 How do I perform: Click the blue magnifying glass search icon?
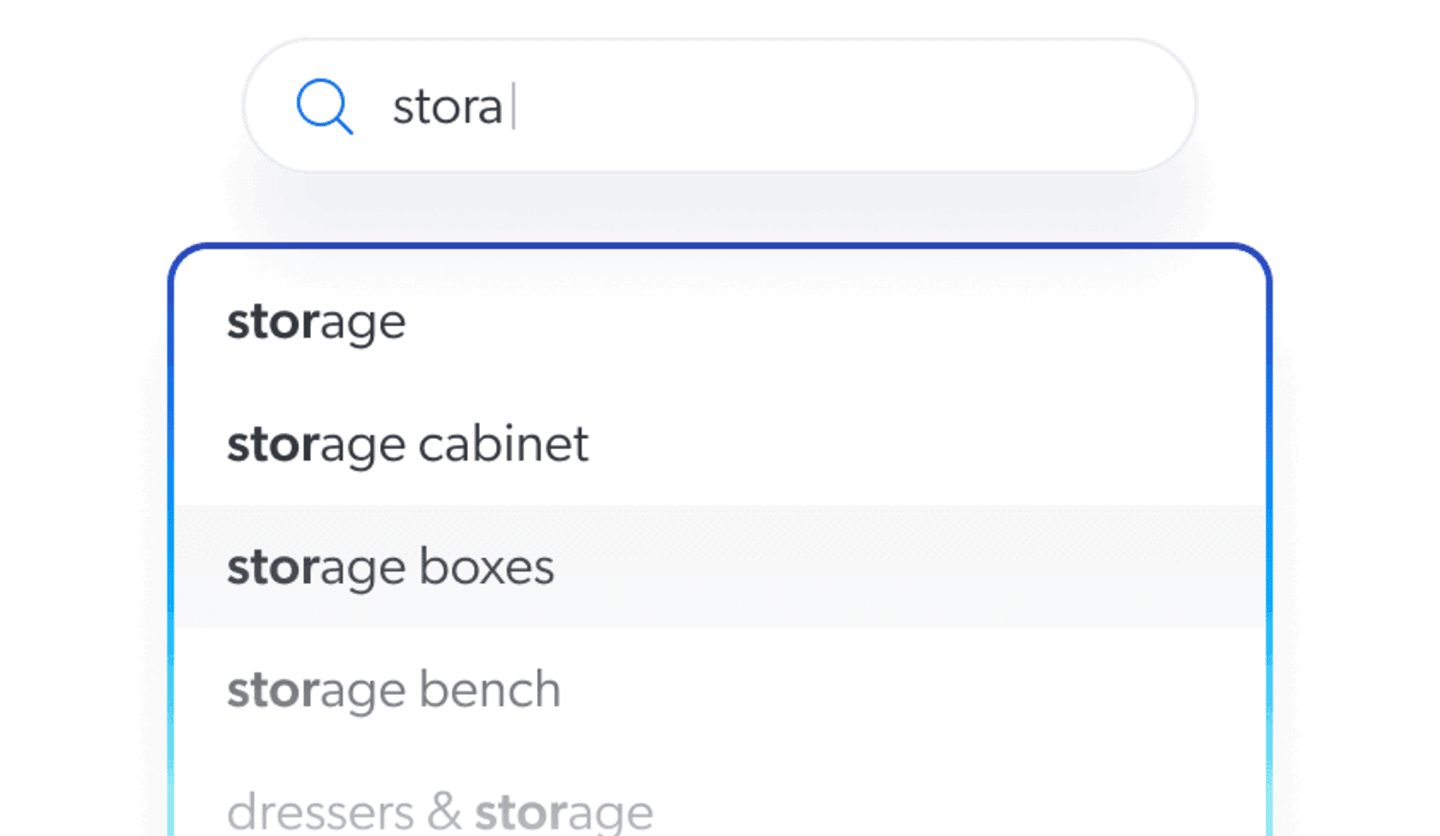click(x=324, y=108)
